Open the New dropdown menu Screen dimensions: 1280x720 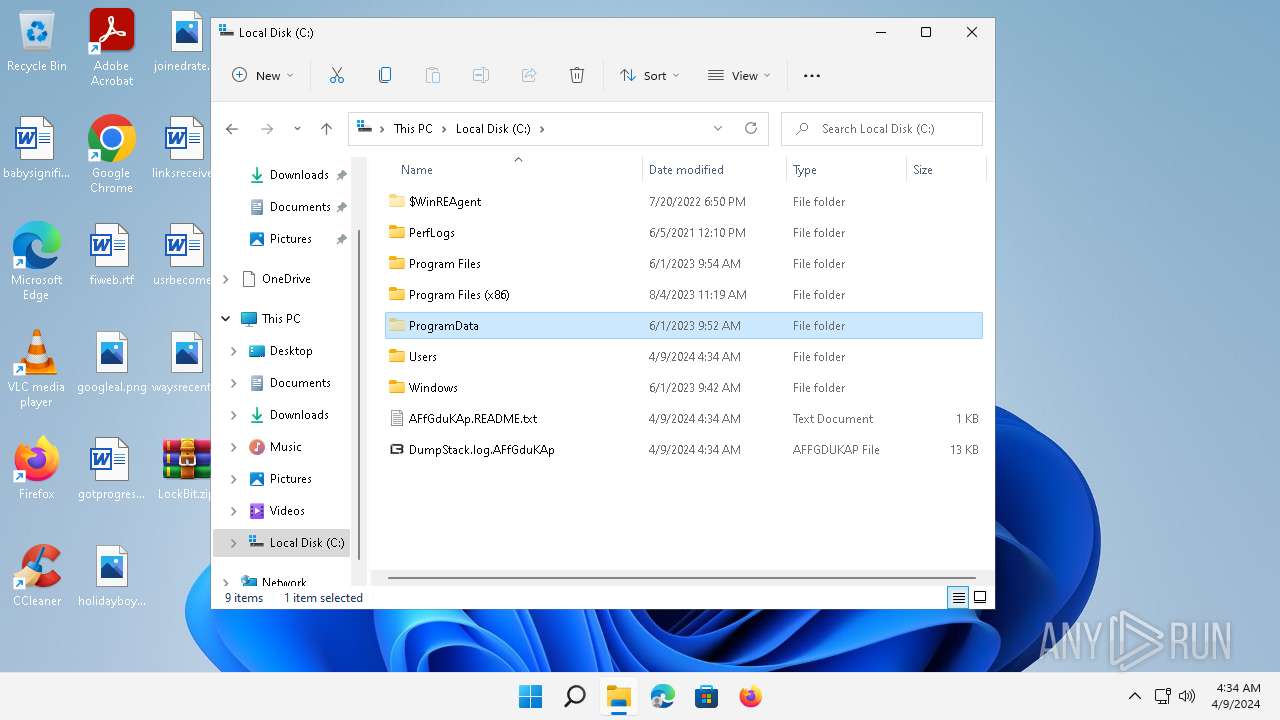pyautogui.click(x=263, y=75)
